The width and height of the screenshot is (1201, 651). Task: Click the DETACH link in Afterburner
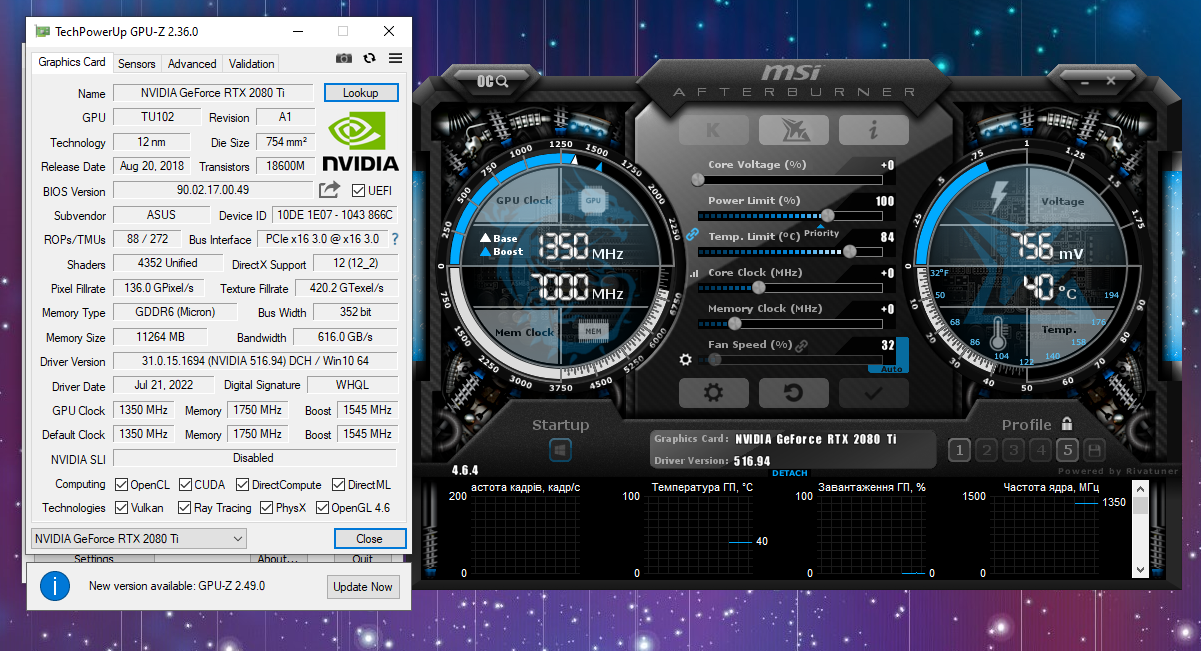[790, 473]
